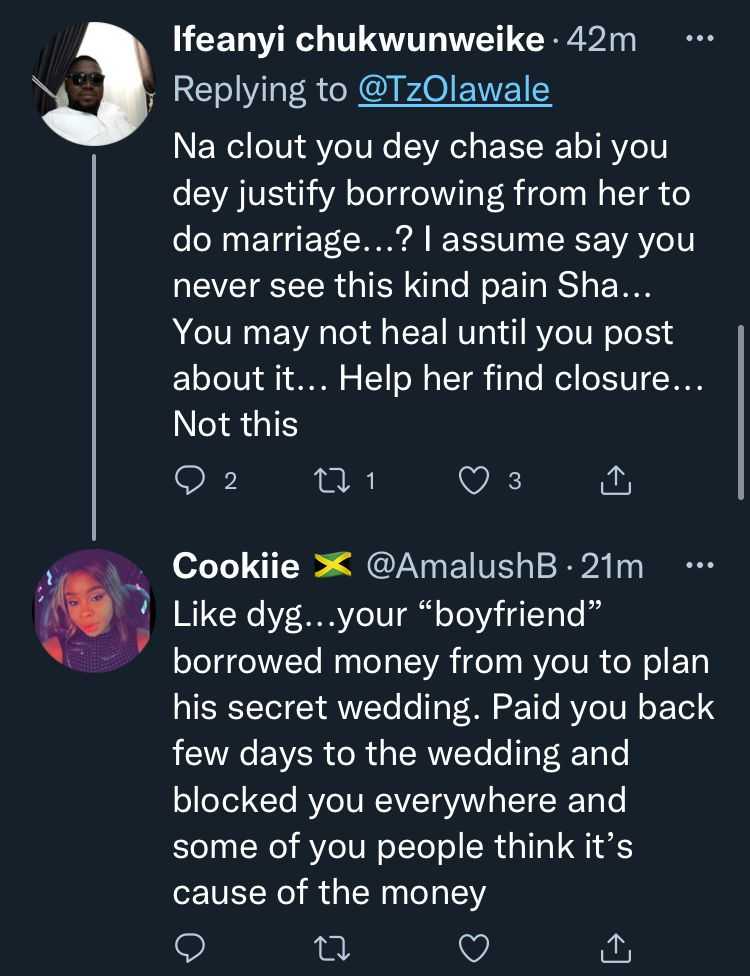Open Cookiie's profile picture
The width and height of the screenshot is (750, 976).
click(x=93, y=608)
